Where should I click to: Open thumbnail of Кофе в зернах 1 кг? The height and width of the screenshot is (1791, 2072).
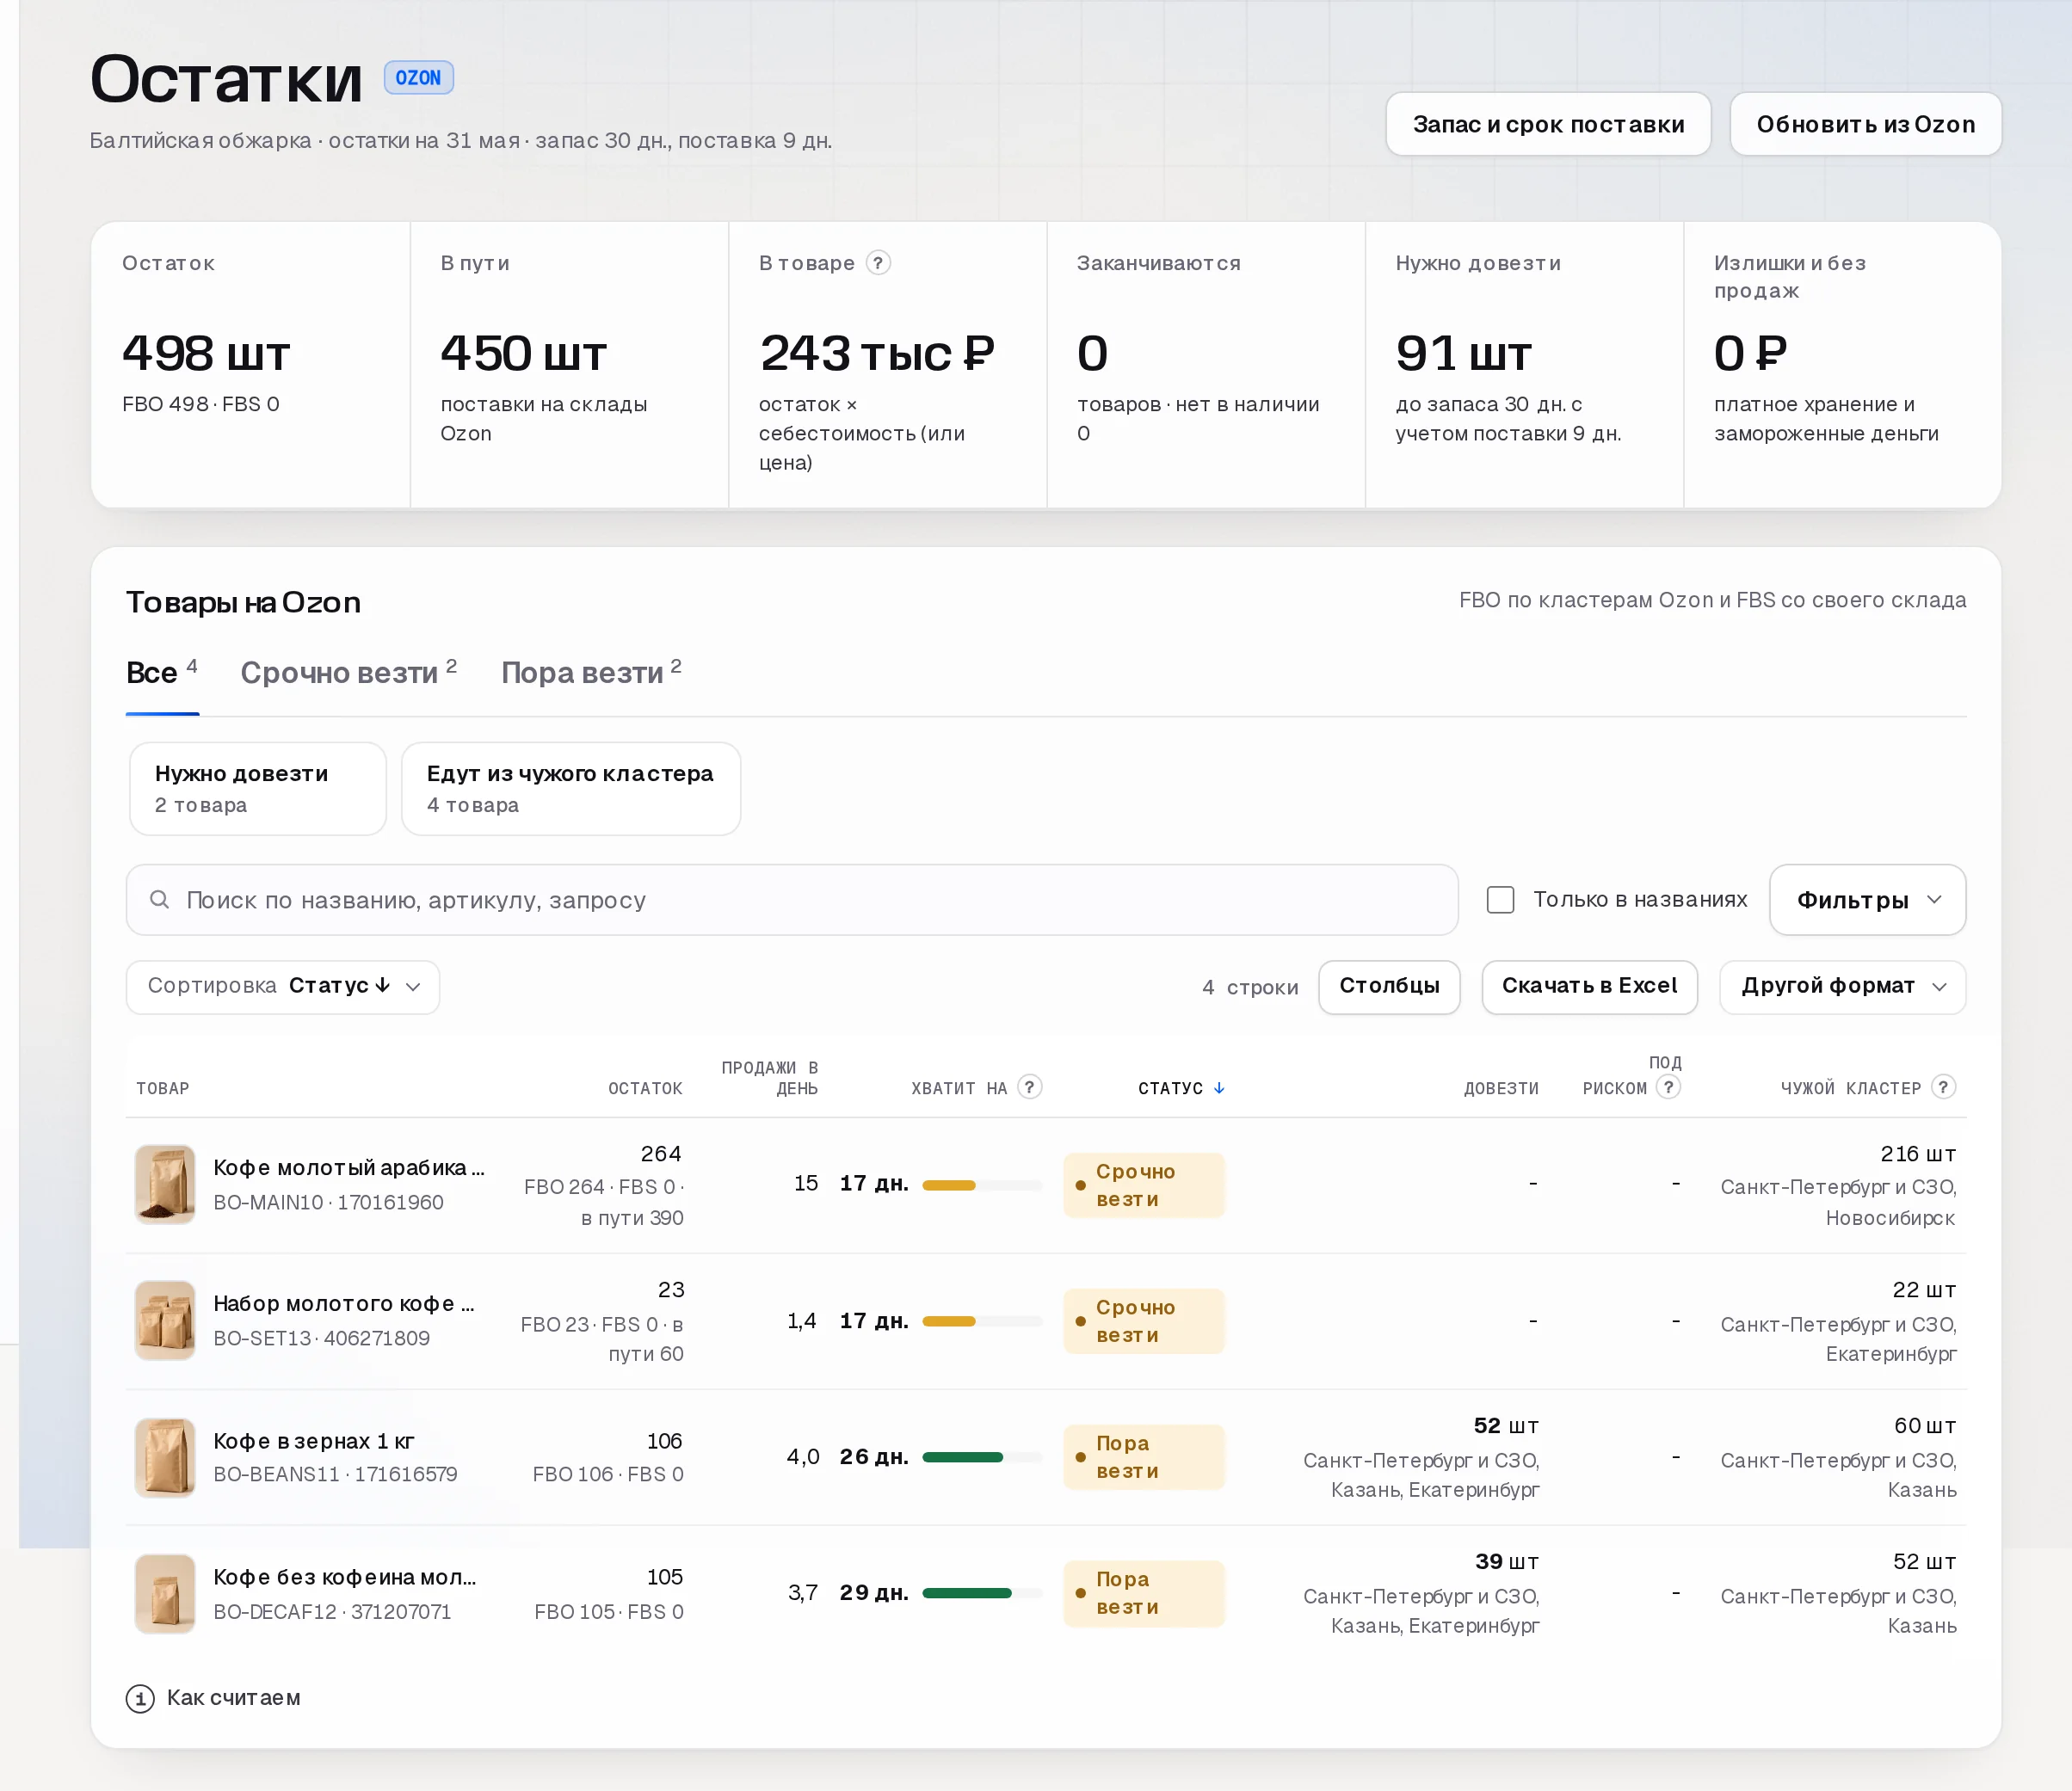pos(165,1457)
